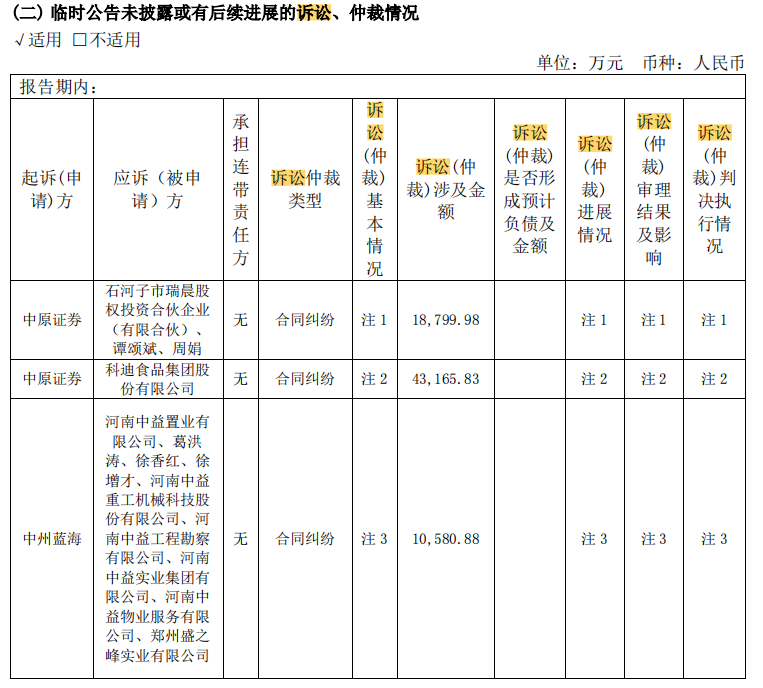Select 中原证券 in the 科迪食品 row
Image resolution: width=763 pixels, height=688 pixels.
click(52, 379)
